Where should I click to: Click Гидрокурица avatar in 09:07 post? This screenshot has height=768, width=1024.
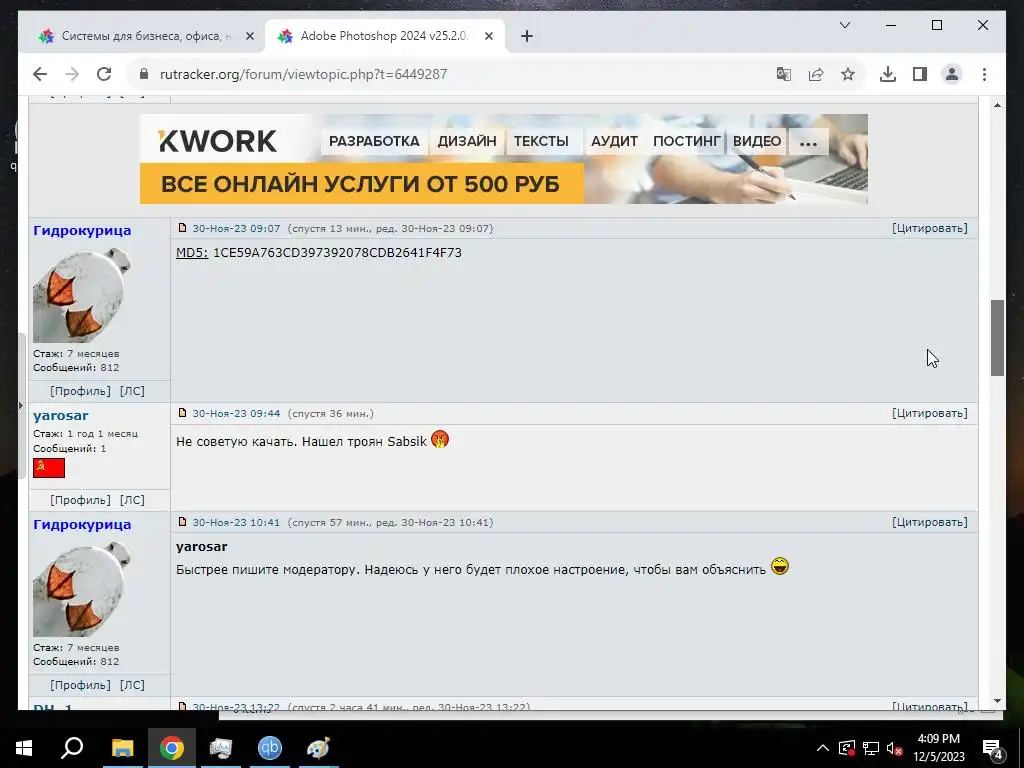pyautogui.click(x=82, y=295)
